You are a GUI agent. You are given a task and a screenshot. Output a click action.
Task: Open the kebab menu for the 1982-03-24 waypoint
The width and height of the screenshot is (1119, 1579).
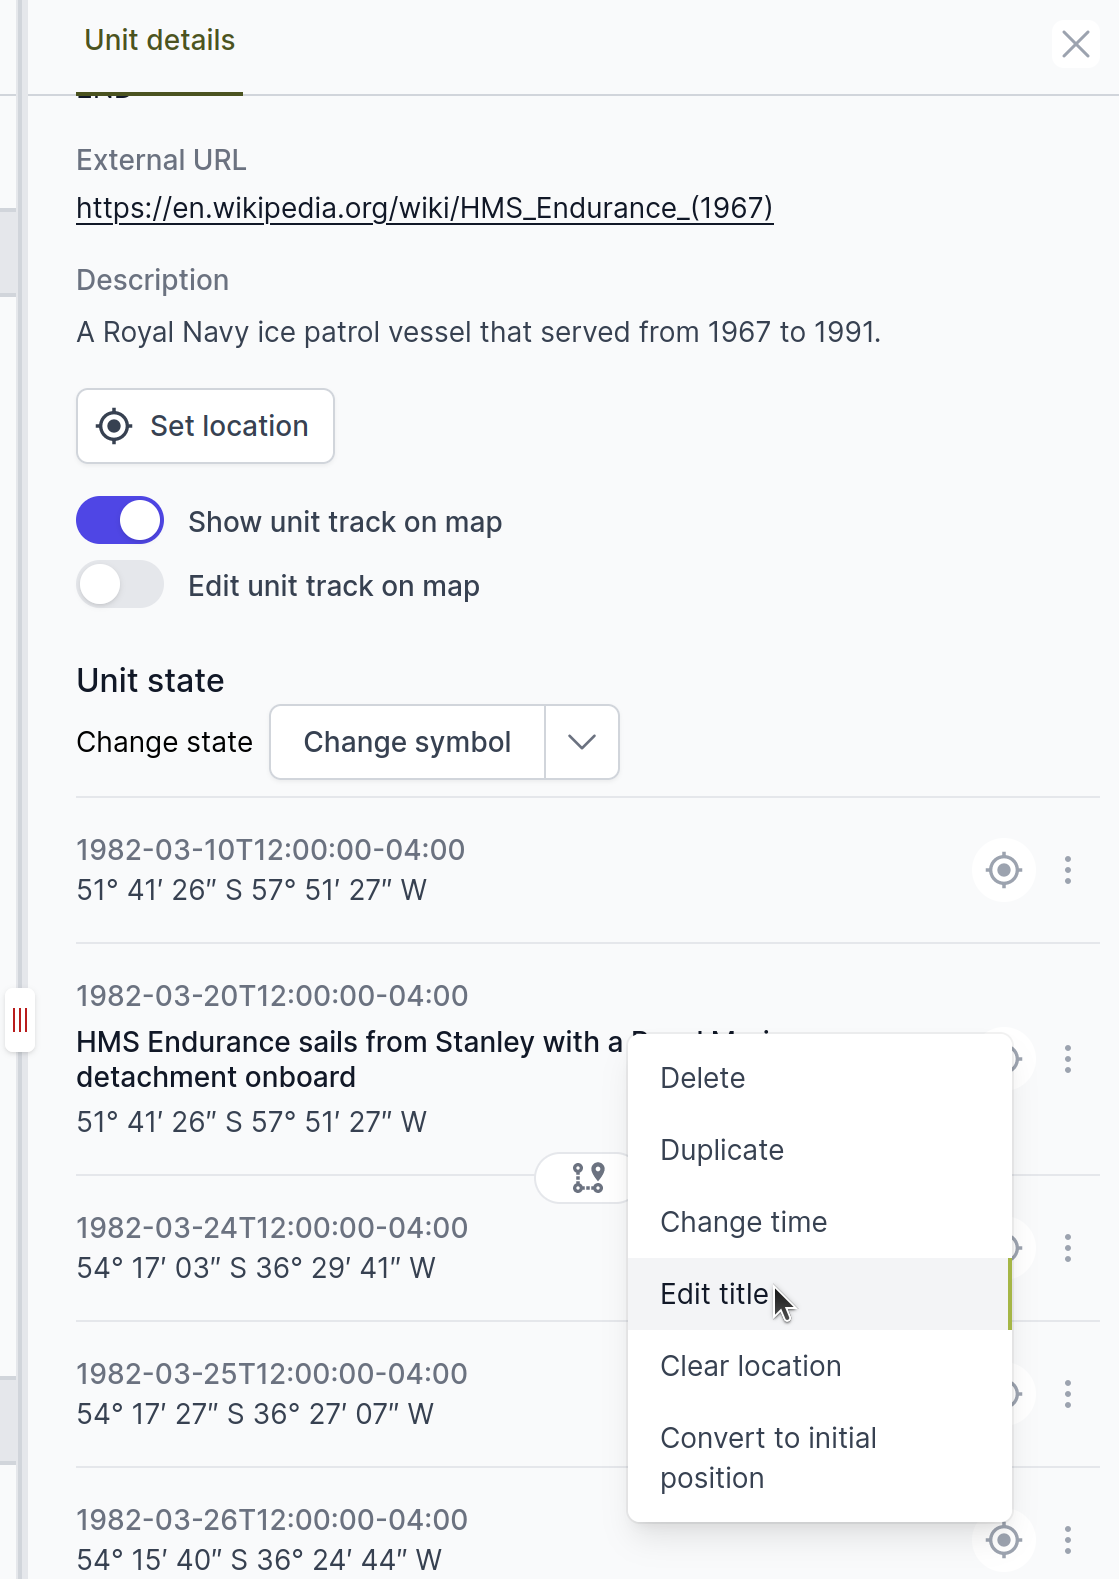1067,1247
